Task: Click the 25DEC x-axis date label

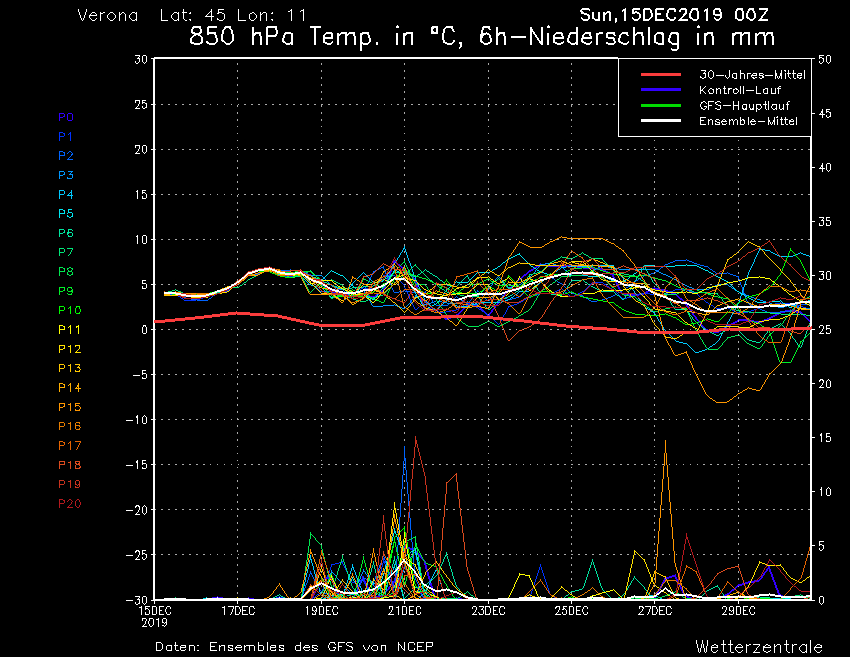Action: point(571,611)
